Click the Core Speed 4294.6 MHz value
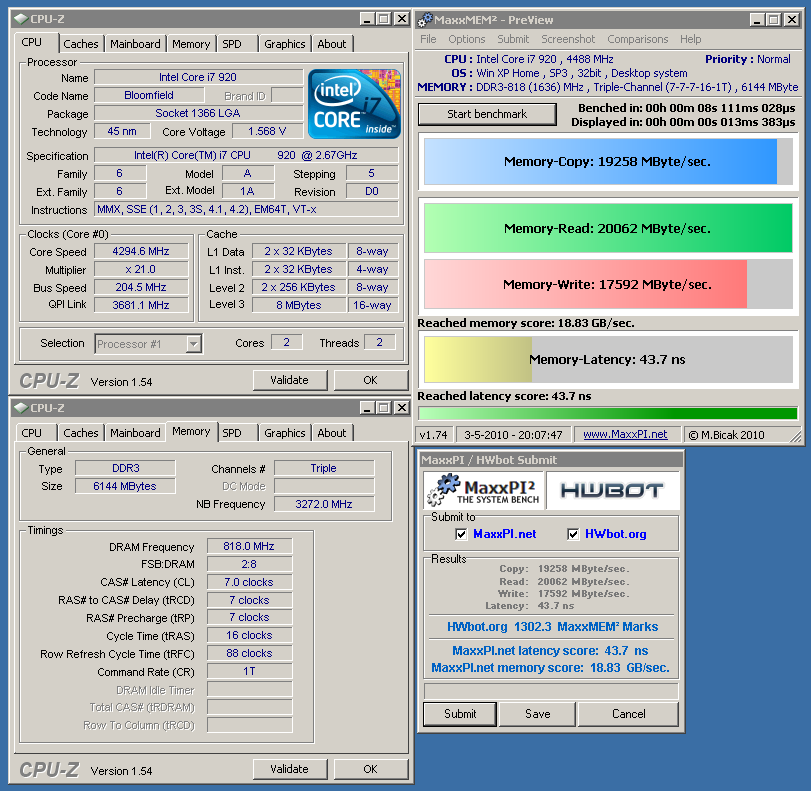This screenshot has width=811, height=791. coord(141,251)
